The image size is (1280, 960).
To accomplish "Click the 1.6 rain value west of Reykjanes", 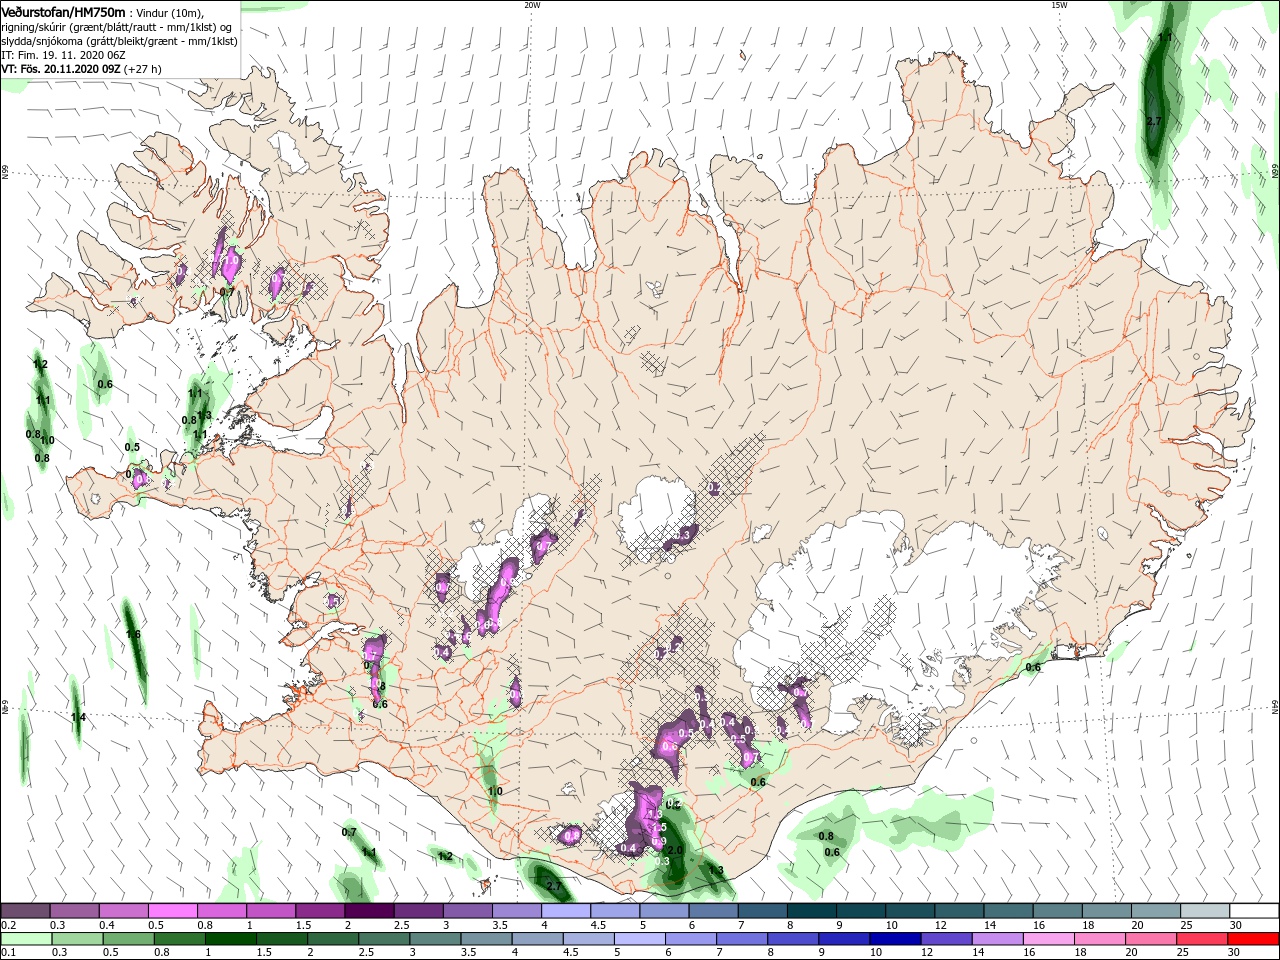I will click(x=133, y=634).
